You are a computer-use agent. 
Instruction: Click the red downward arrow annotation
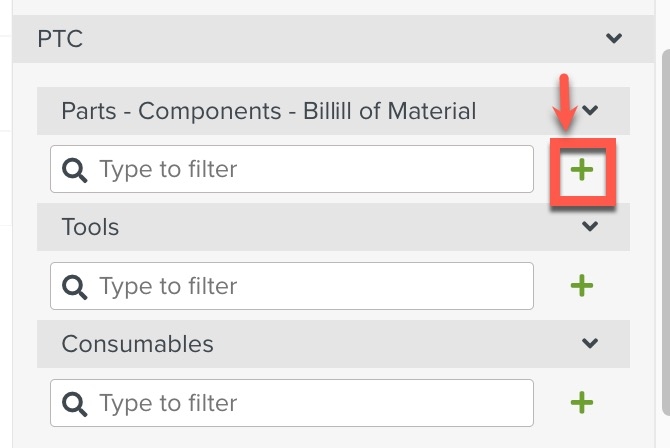pos(564,103)
